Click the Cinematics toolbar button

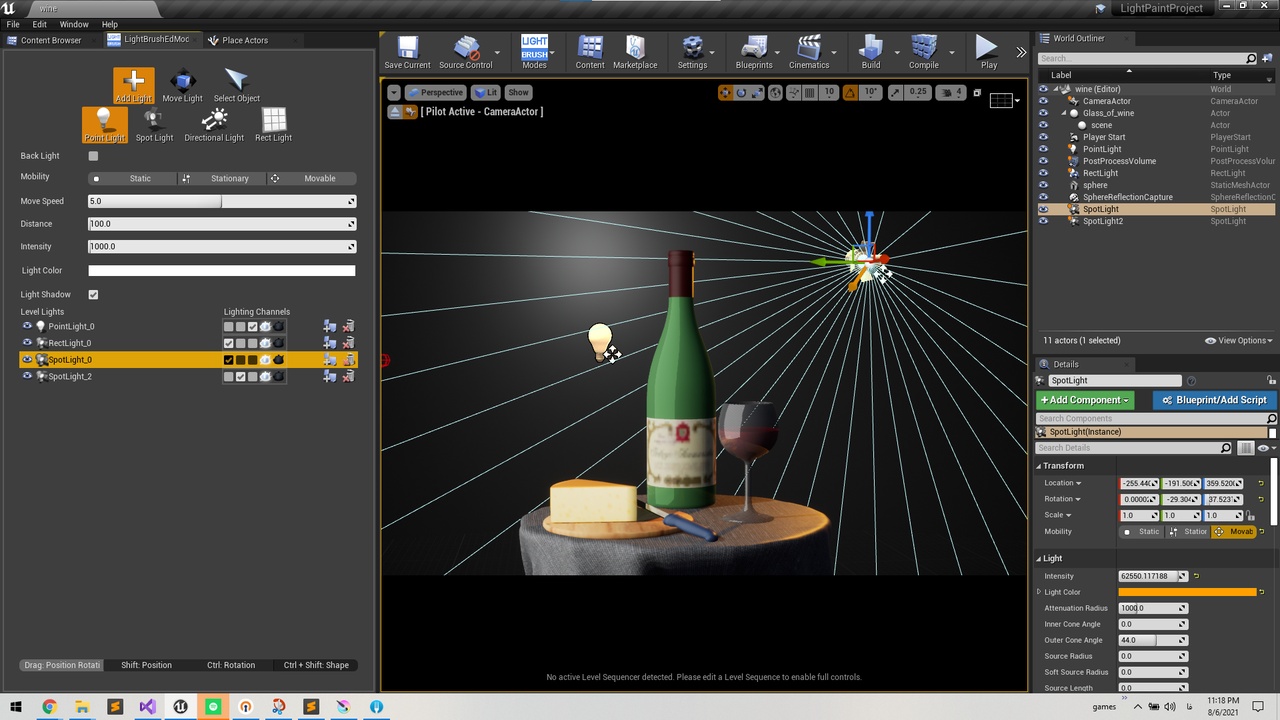809,53
